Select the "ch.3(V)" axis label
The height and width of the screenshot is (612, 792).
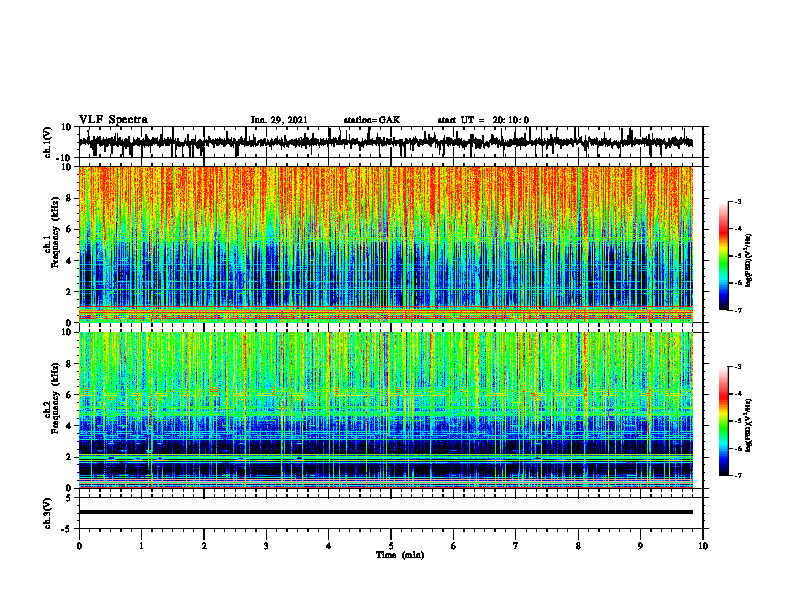point(48,514)
